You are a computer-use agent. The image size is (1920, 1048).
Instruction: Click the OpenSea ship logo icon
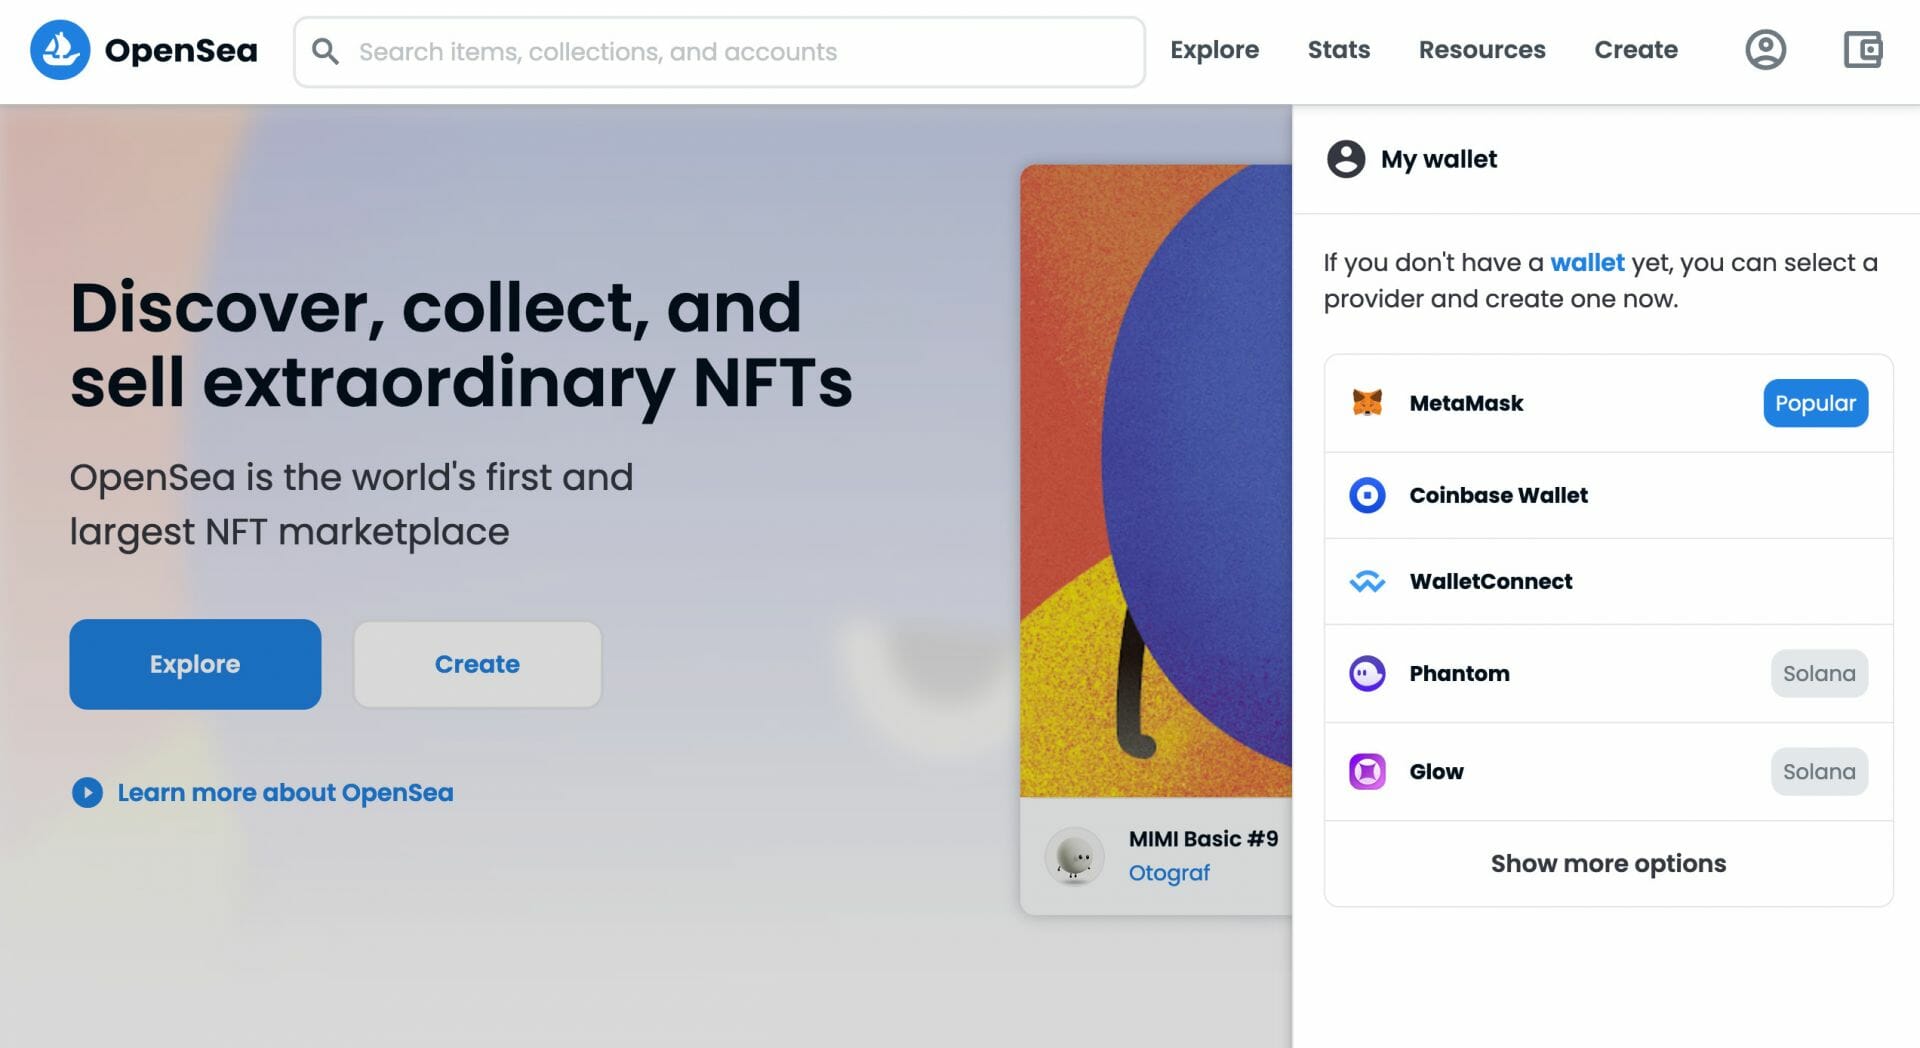pos(60,50)
